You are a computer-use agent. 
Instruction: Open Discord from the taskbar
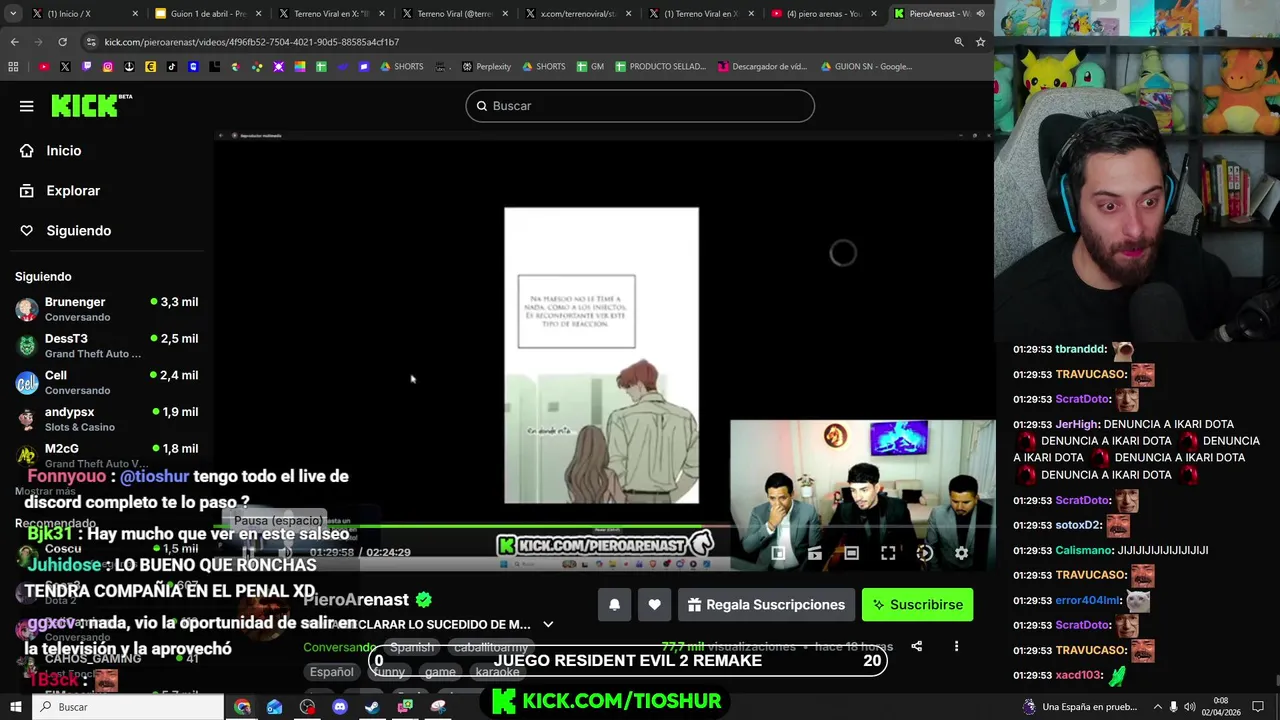point(340,707)
